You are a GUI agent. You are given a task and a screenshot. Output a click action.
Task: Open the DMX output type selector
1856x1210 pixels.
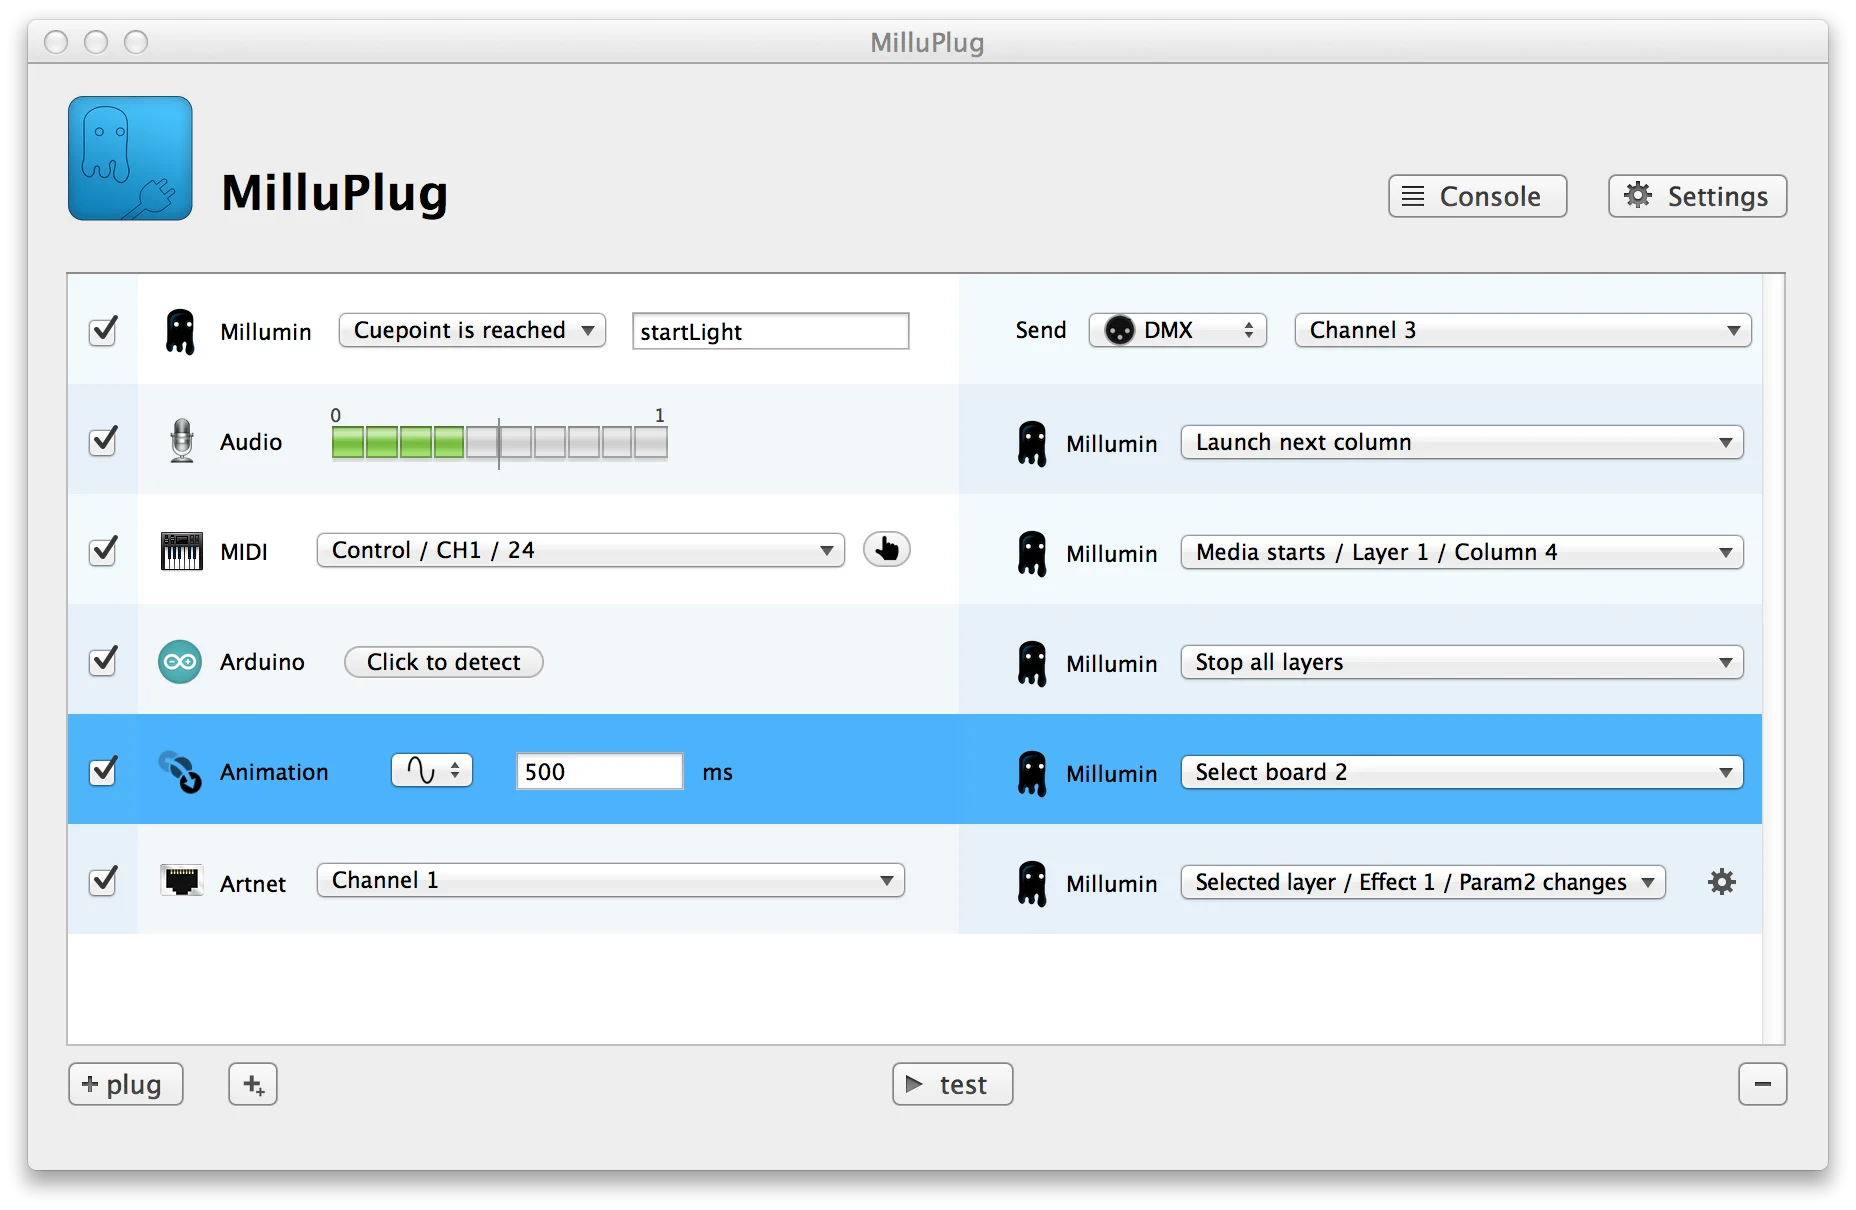(x=1178, y=330)
